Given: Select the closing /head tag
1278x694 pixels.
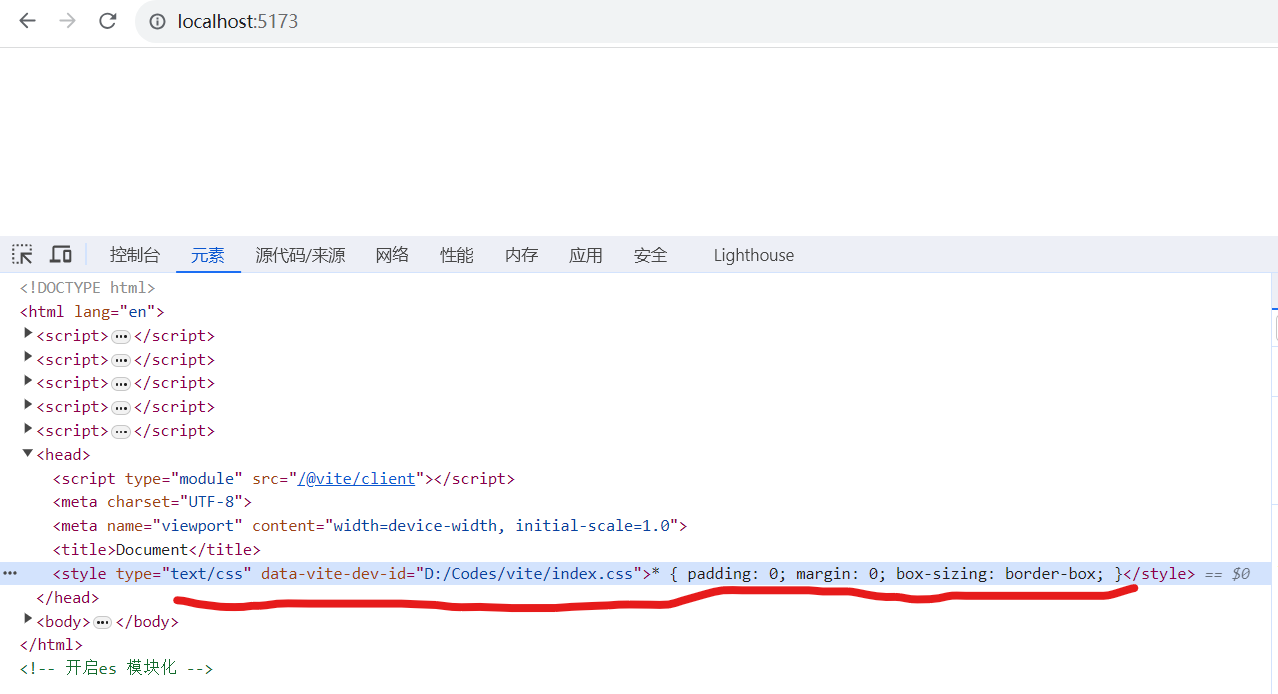Looking at the screenshot, I should [68, 598].
